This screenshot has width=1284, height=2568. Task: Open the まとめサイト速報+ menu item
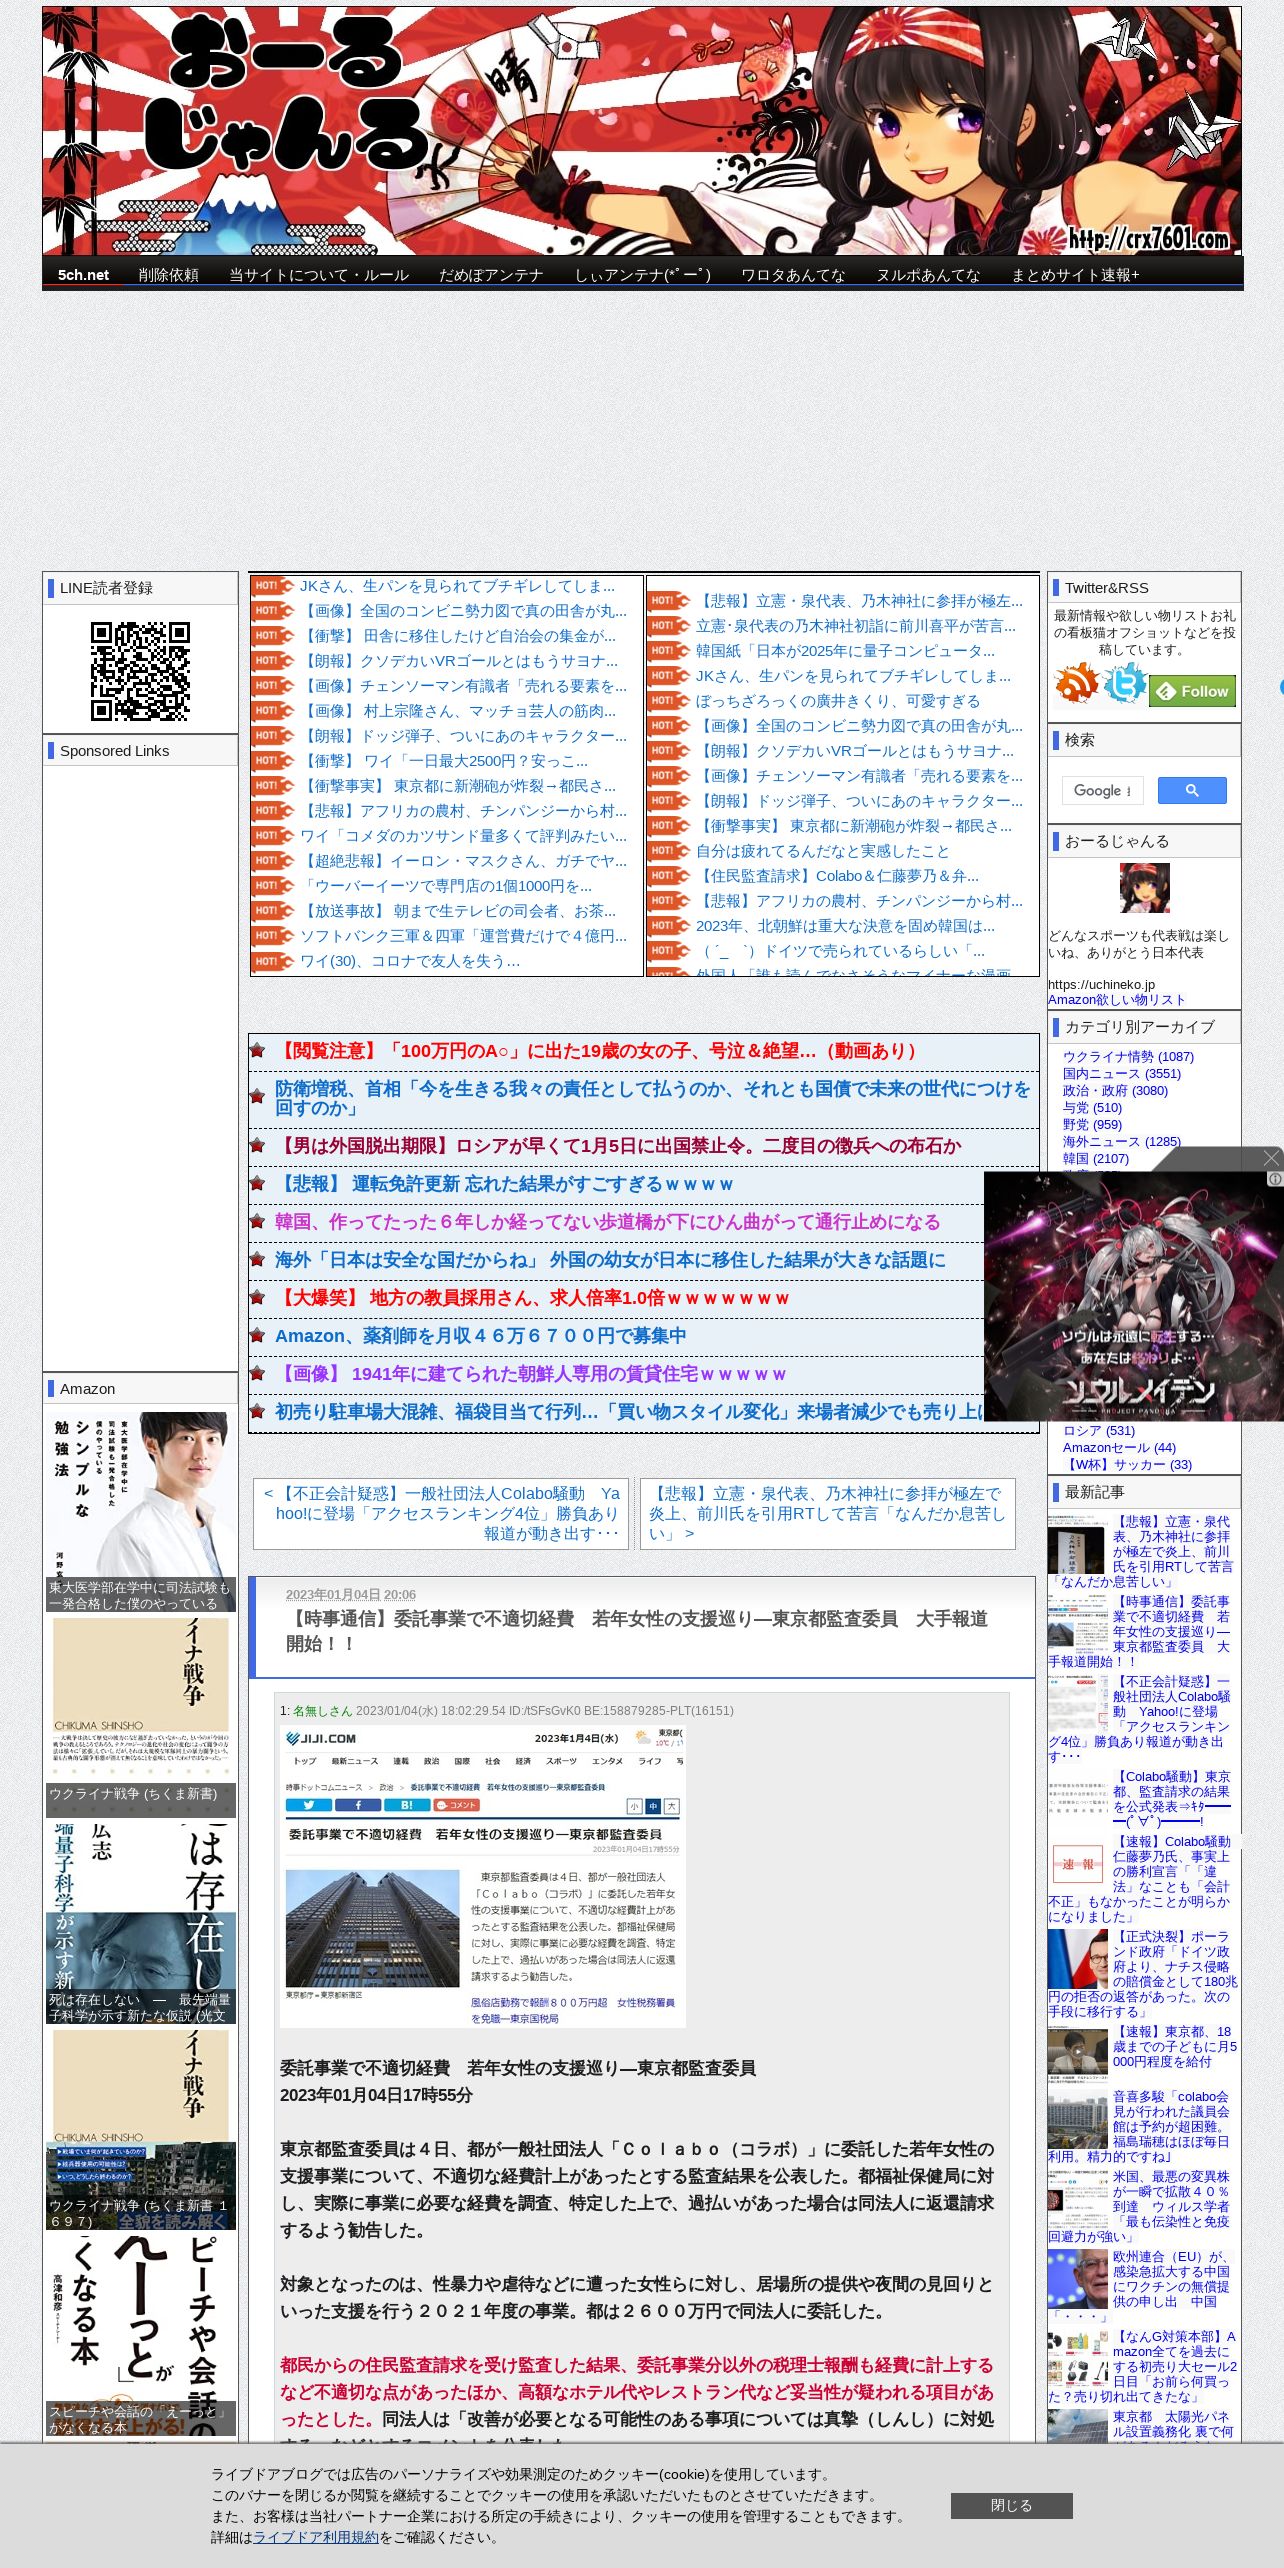[1075, 275]
